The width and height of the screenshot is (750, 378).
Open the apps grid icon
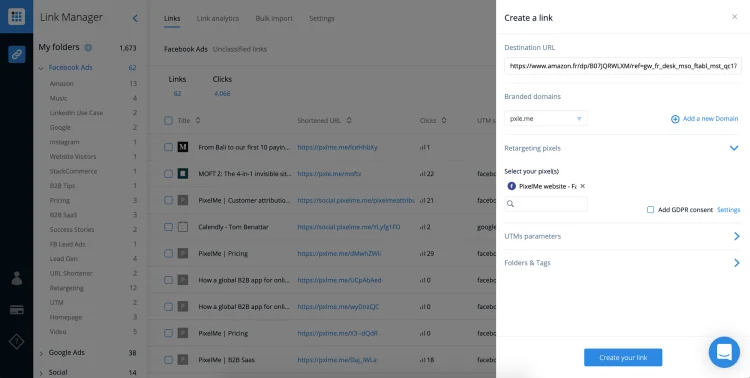[x=16, y=16]
